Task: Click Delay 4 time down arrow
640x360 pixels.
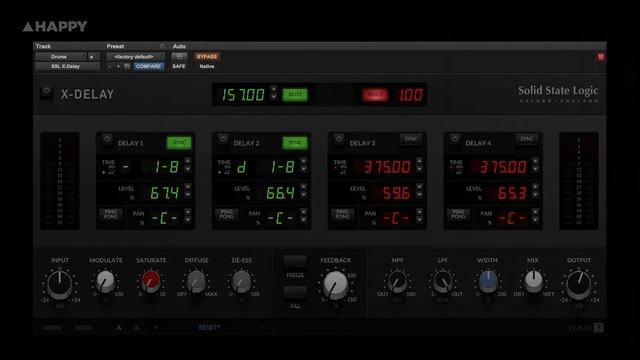Action: [x=536, y=169]
